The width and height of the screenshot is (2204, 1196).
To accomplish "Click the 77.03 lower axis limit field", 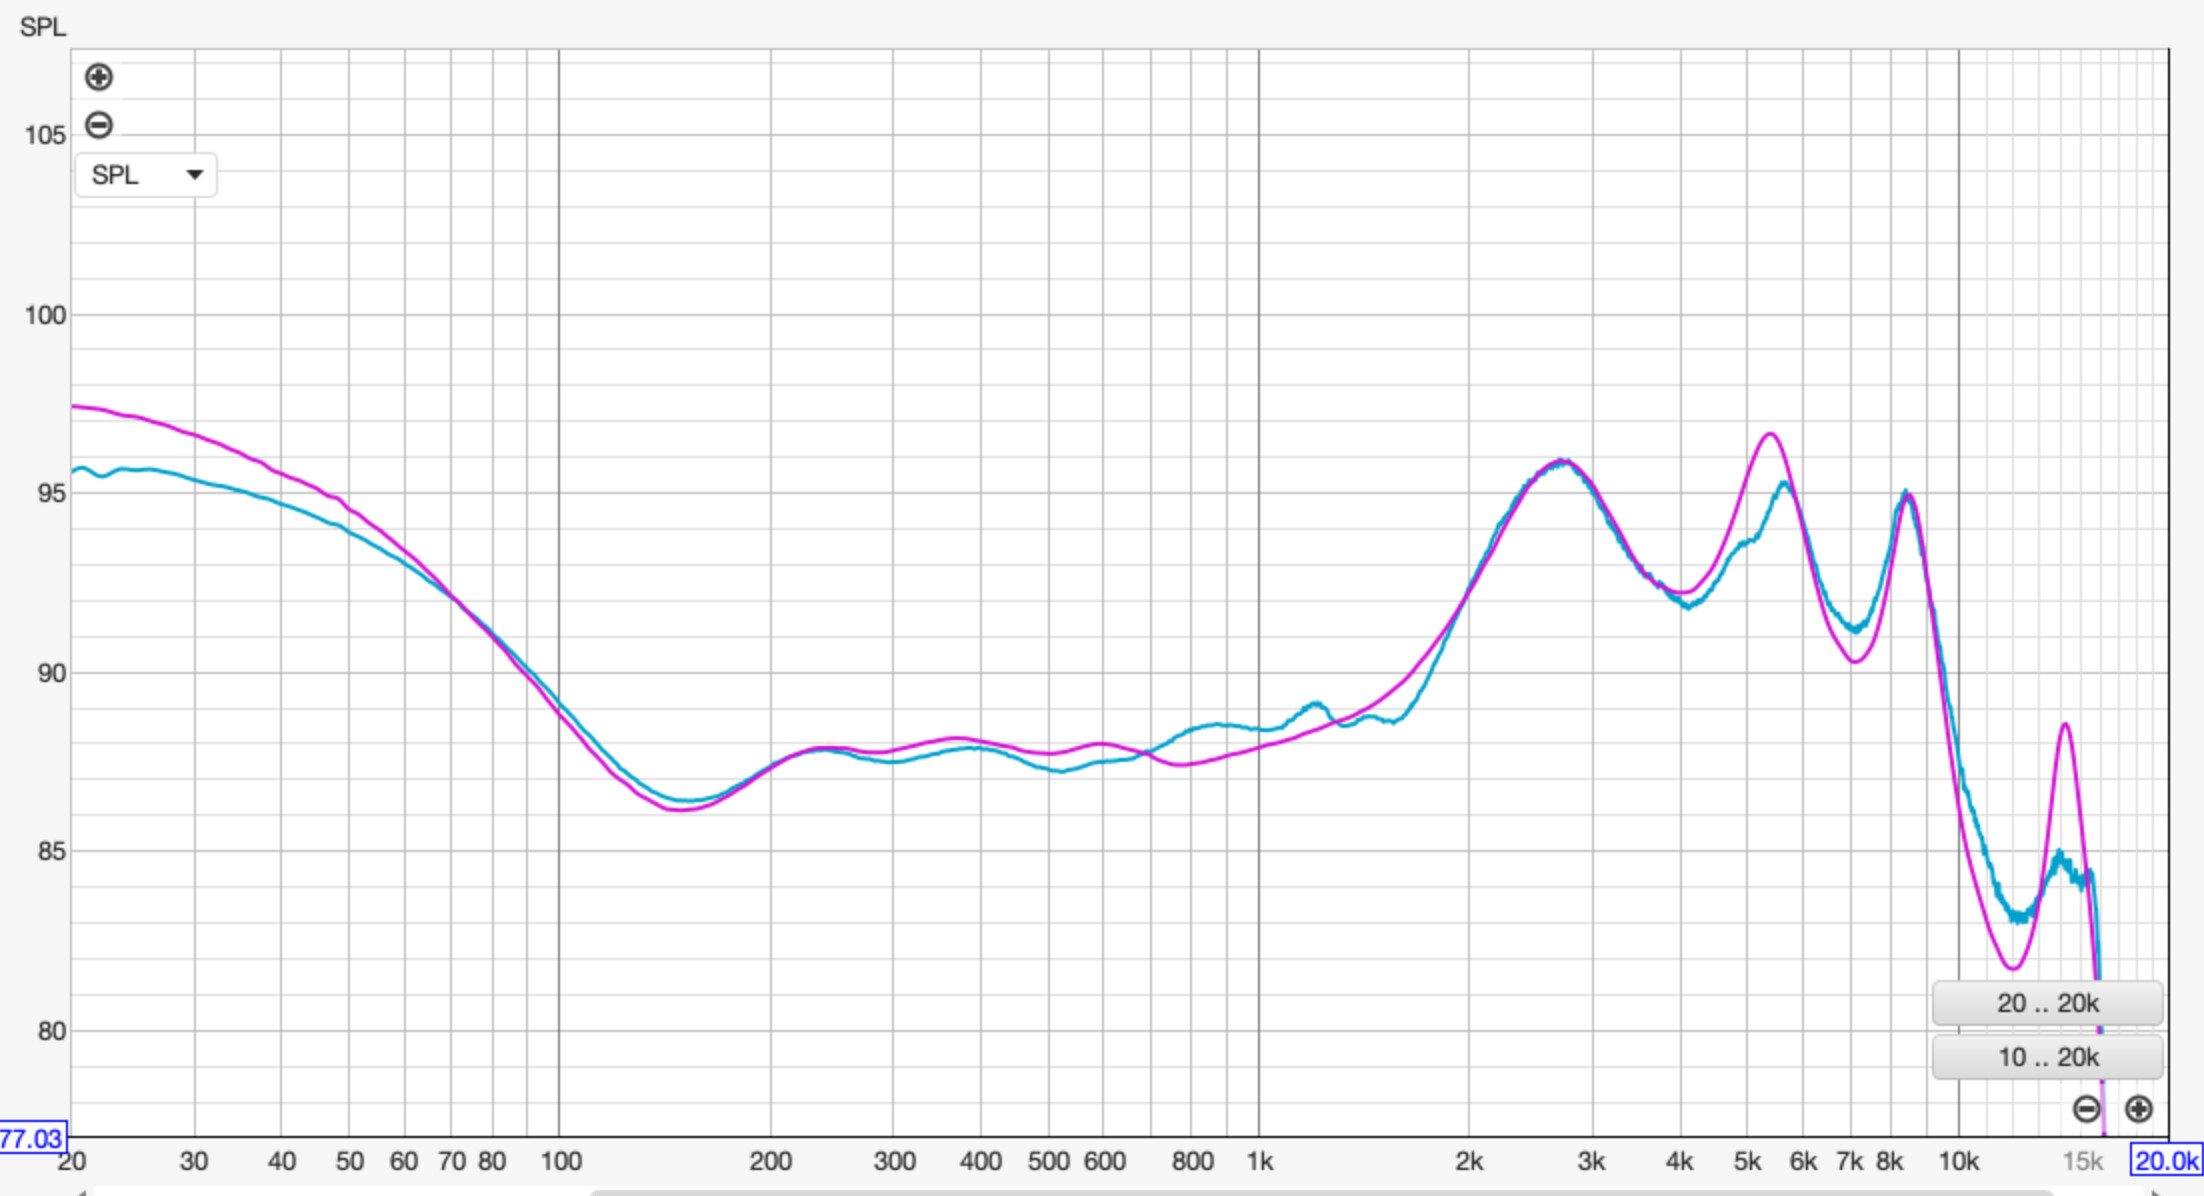I will (x=32, y=1138).
